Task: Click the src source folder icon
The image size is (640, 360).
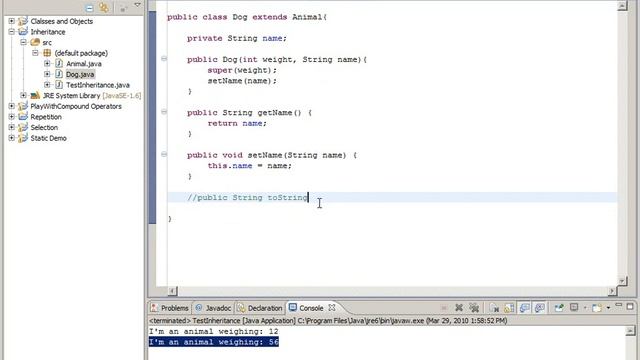Action: 35,42
